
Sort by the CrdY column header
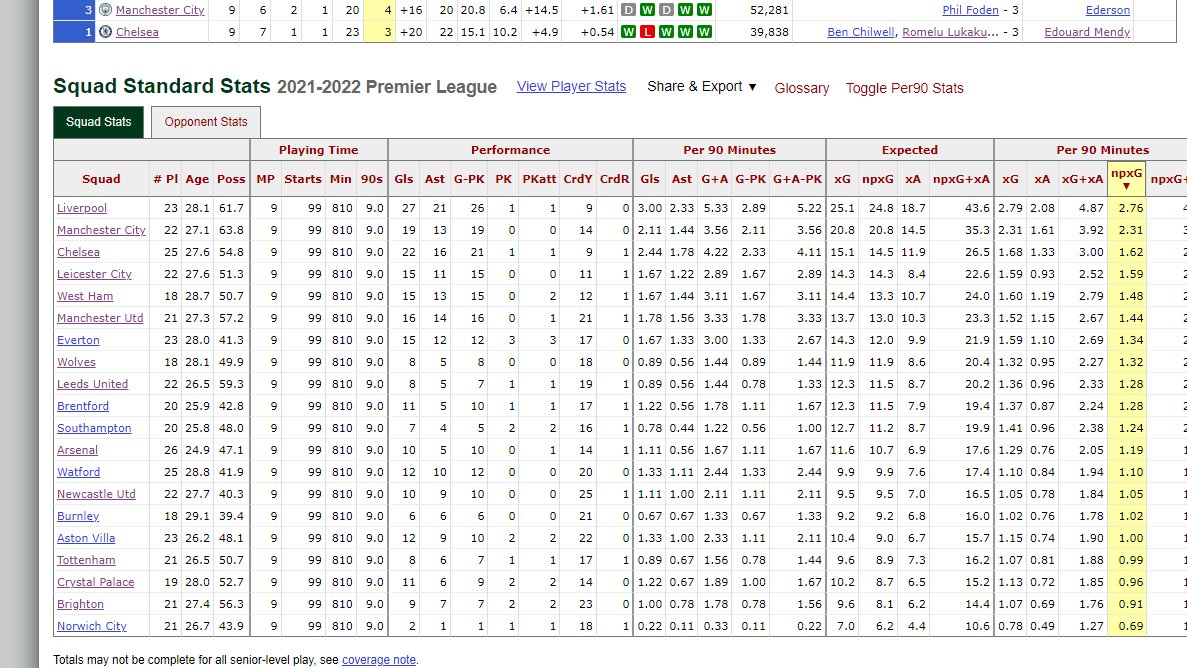click(578, 179)
